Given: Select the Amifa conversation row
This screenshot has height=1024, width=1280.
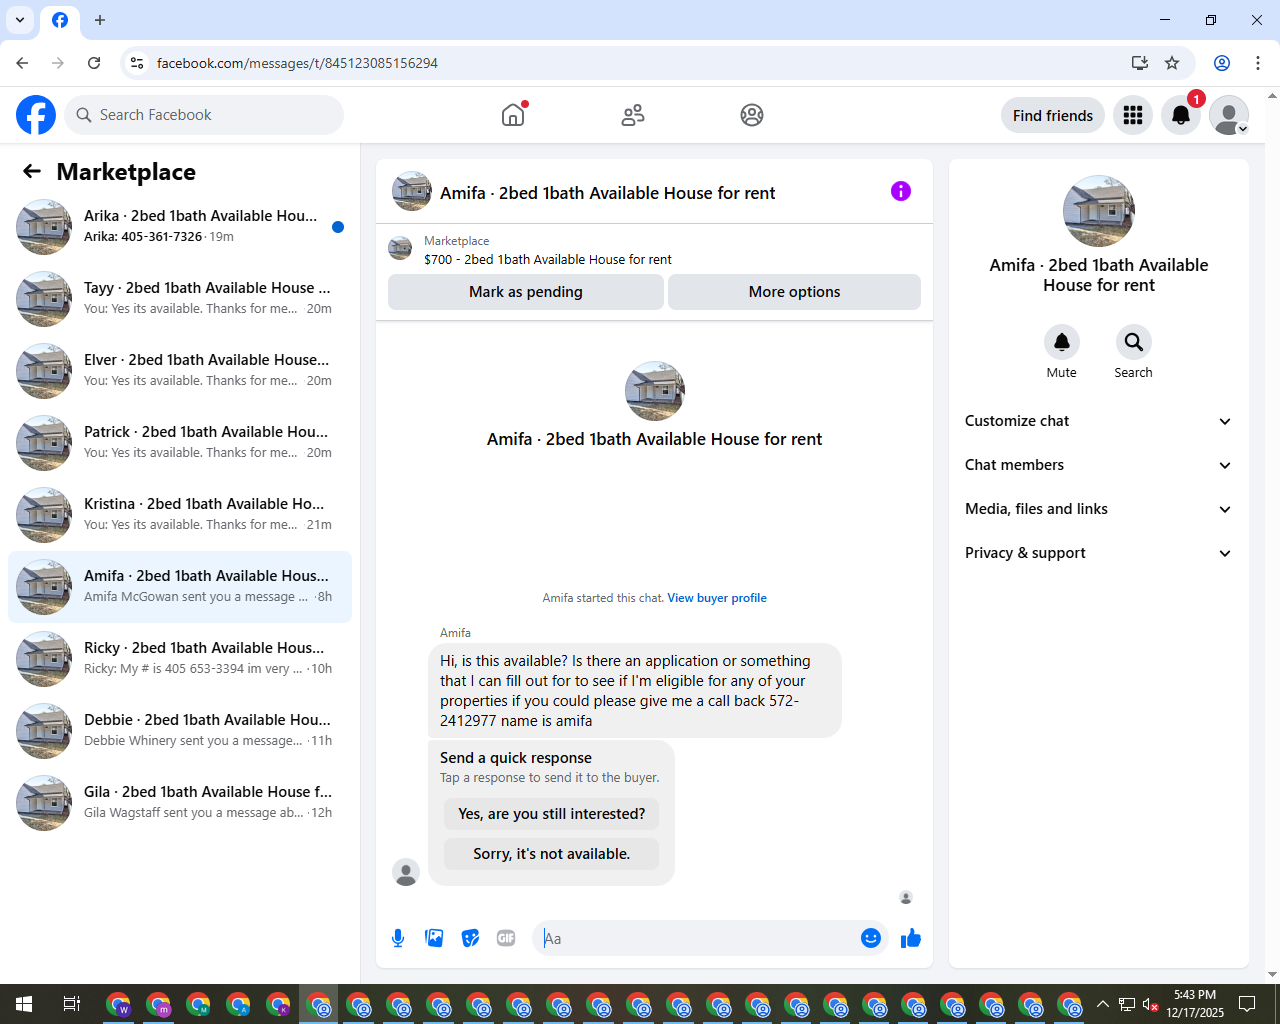Looking at the screenshot, I should (x=180, y=587).
